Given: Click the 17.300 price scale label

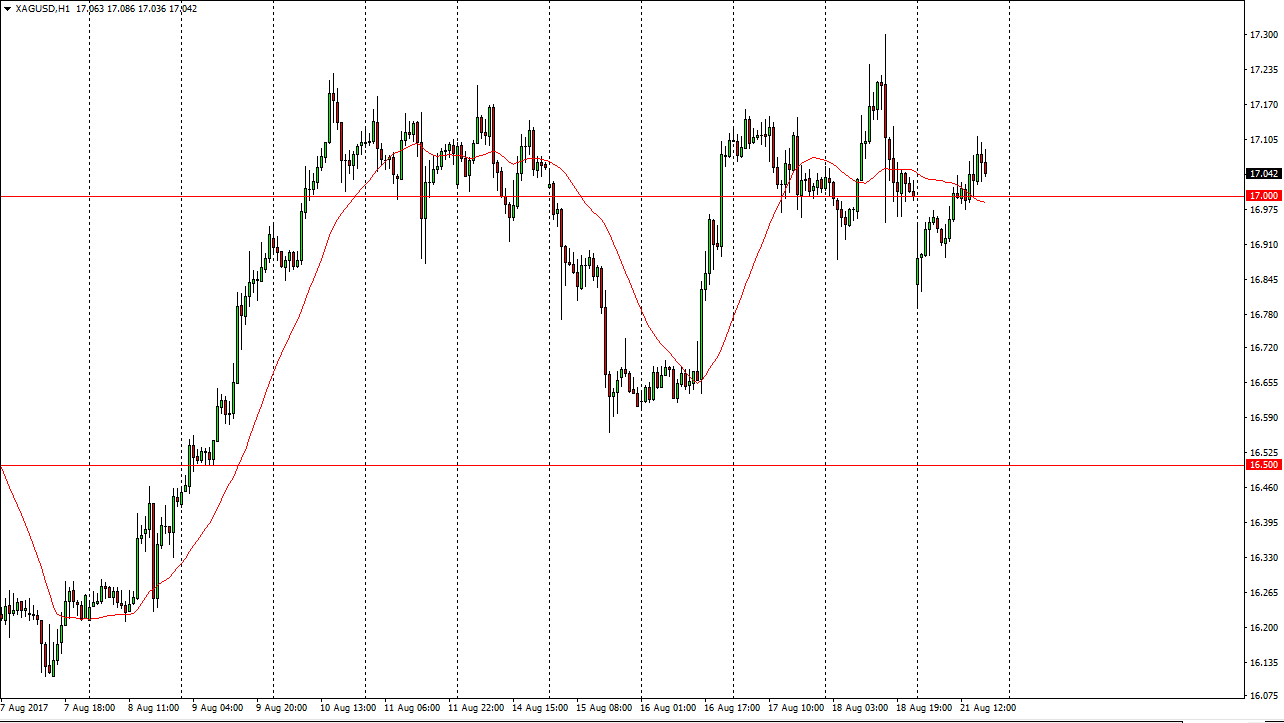Looking at the screenshot, I should 1264,35.
